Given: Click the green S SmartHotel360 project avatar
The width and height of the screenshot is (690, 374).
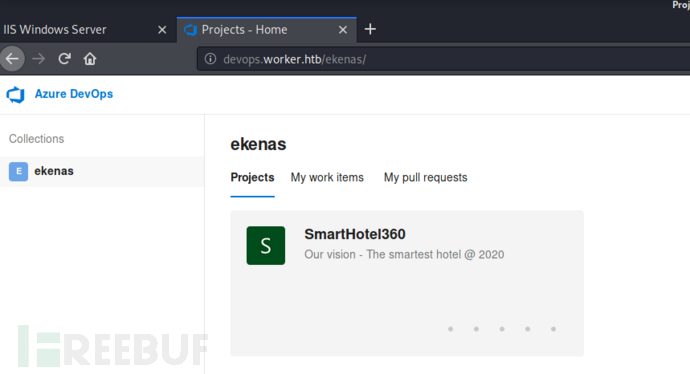Looking at the screenshot, I should point(266,246).
